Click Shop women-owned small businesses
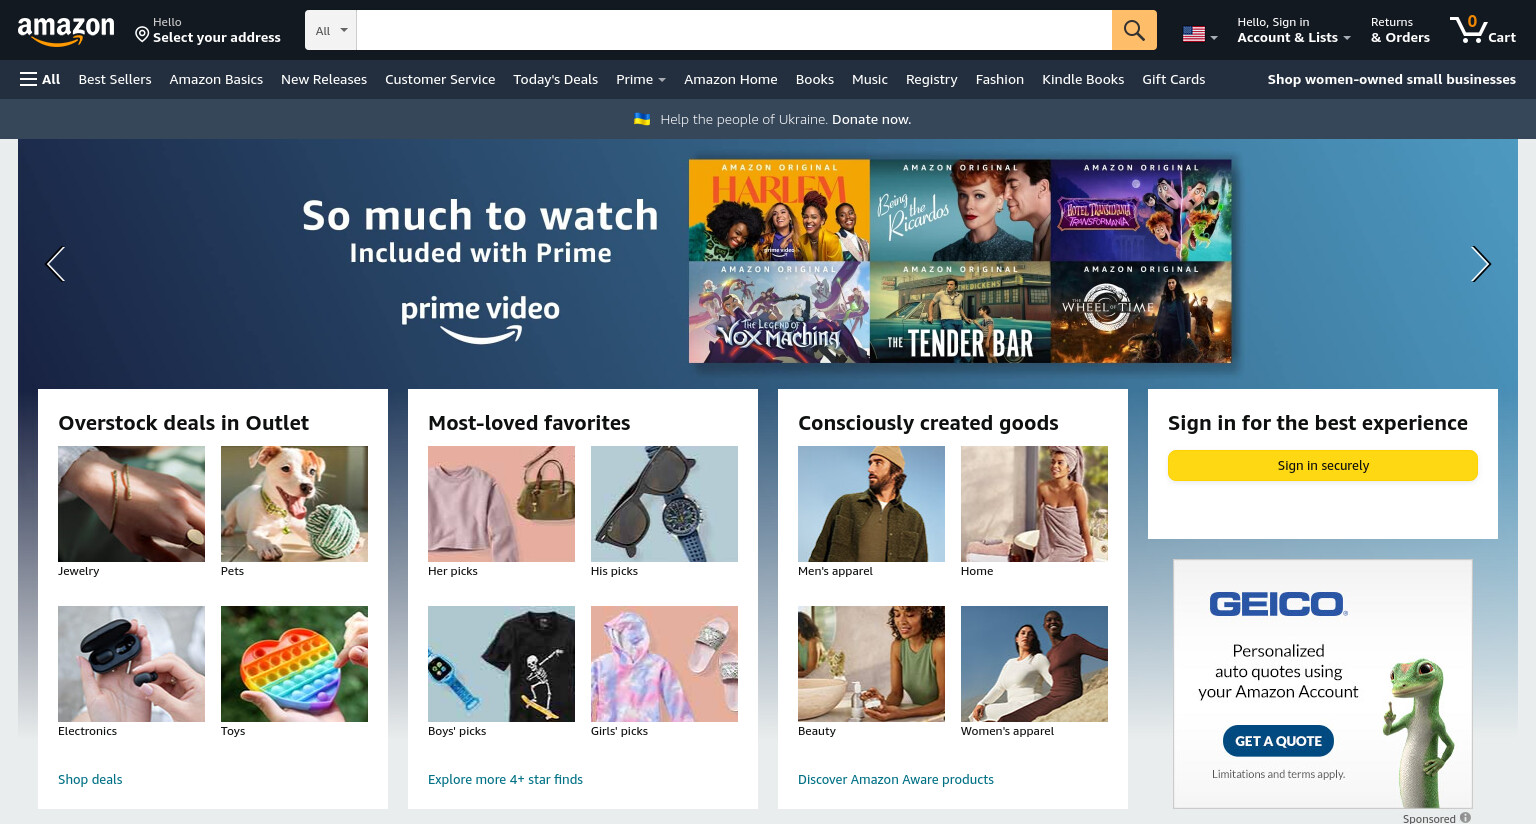Image resolution: width=1536 pixels, height=824 pixels. pos(1391,79)
